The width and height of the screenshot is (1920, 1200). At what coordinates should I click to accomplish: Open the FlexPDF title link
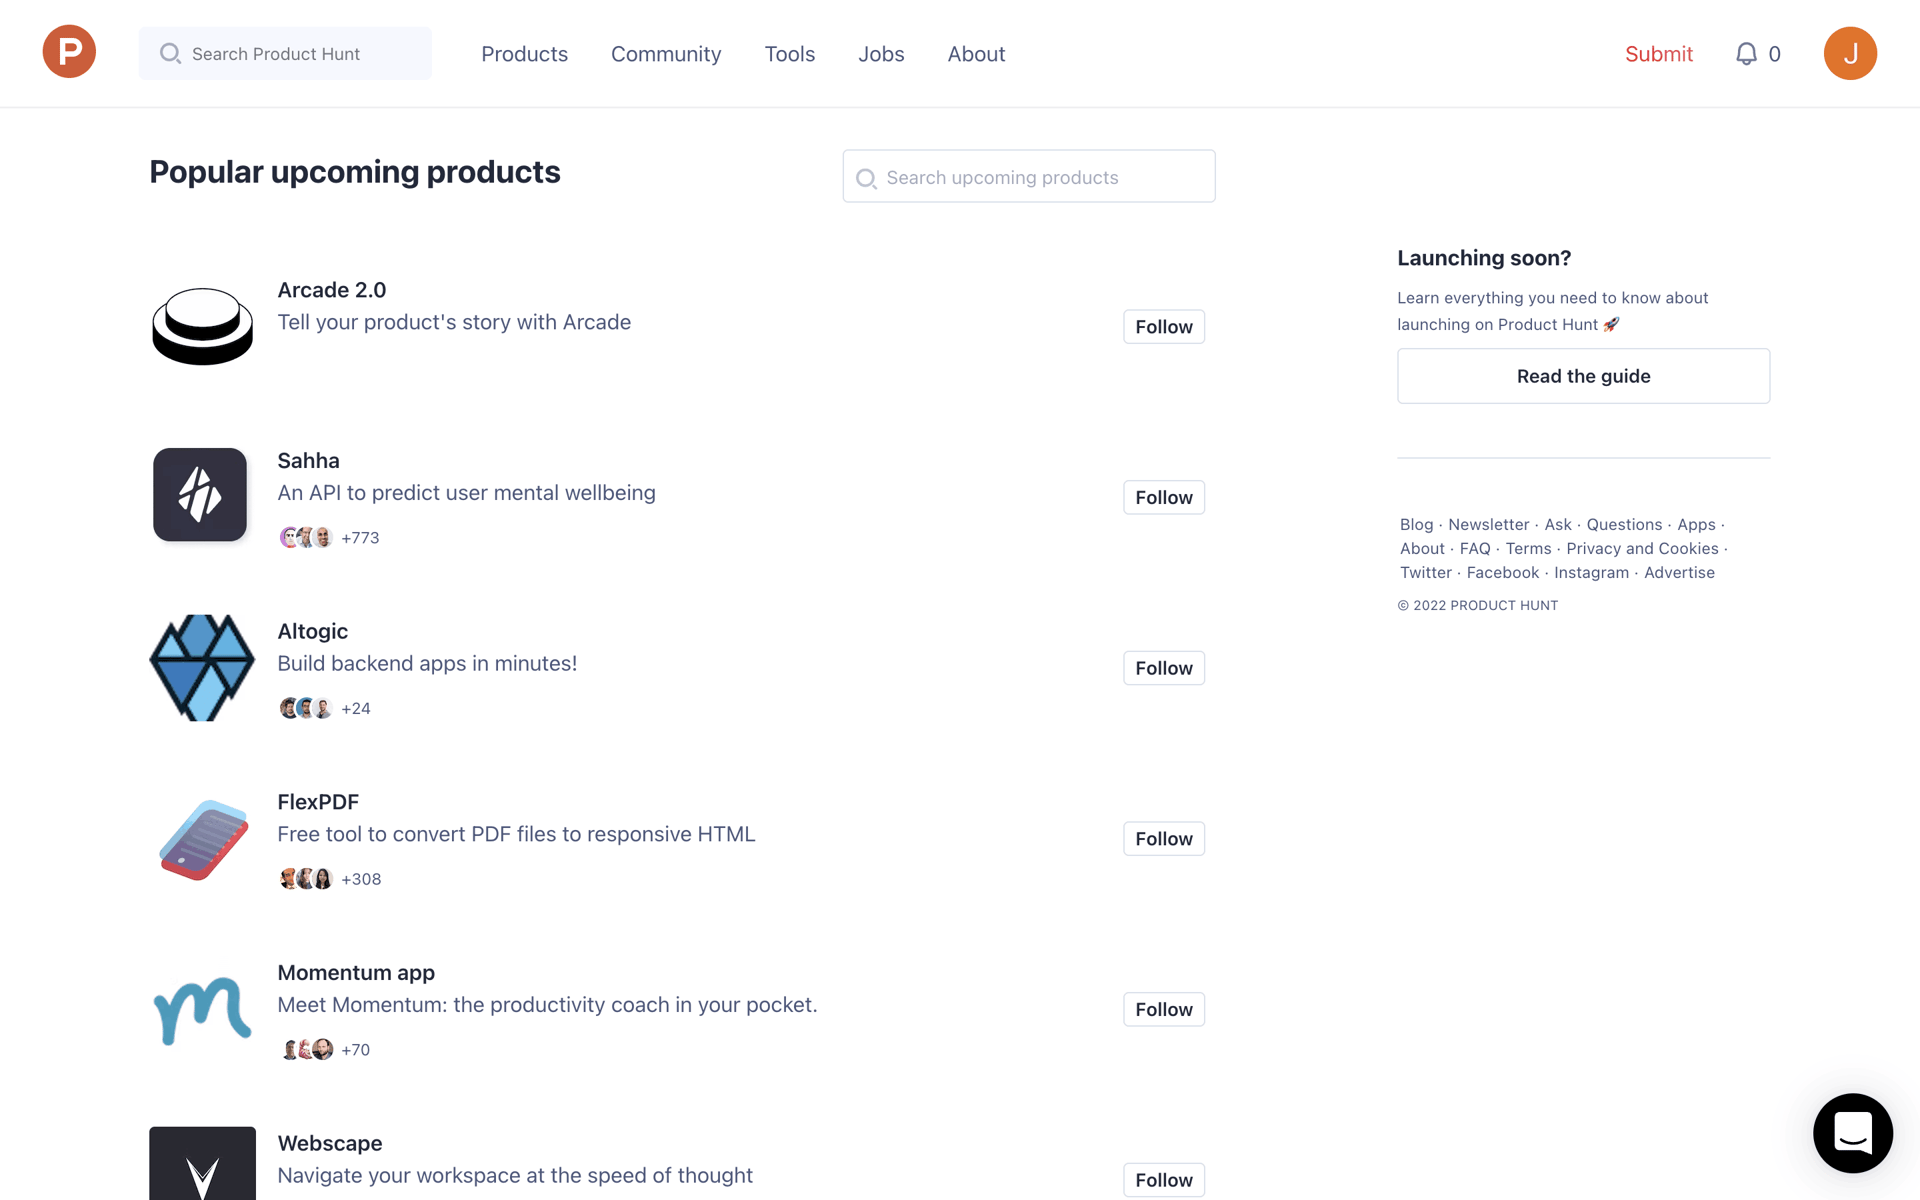point(318,802)
